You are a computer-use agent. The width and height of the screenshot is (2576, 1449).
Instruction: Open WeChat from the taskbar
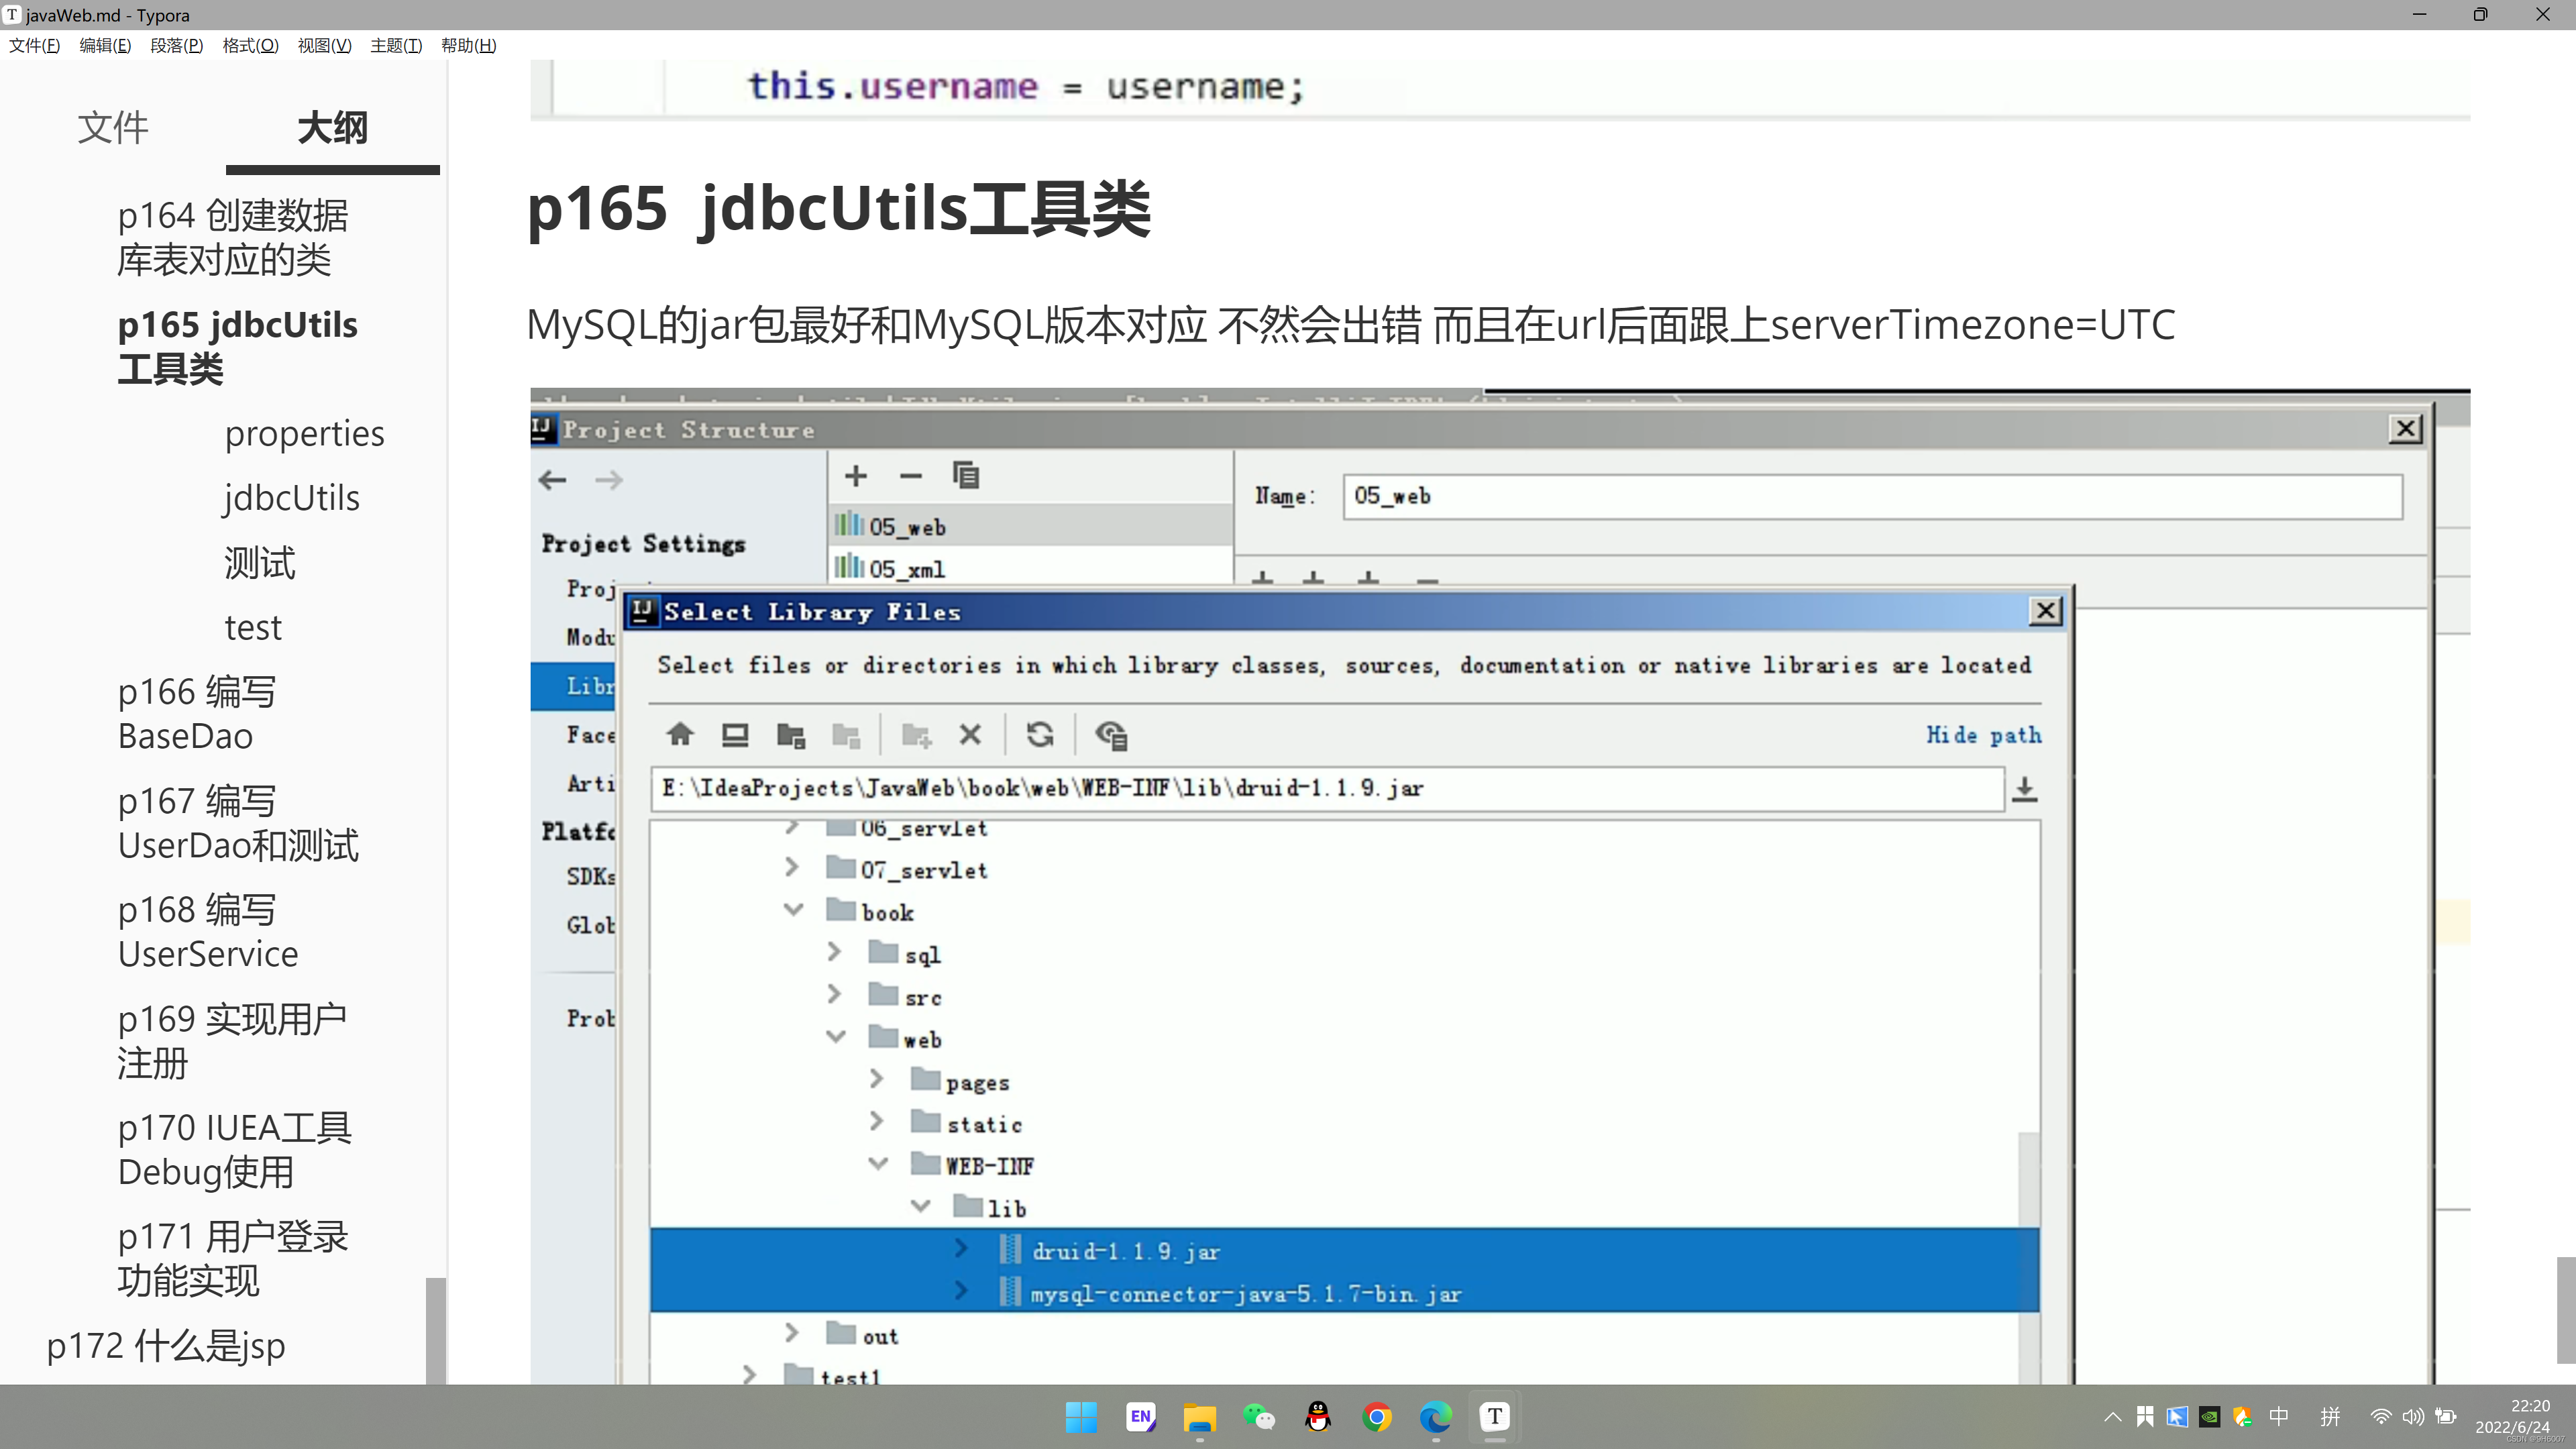(x=1259, y=1416)
